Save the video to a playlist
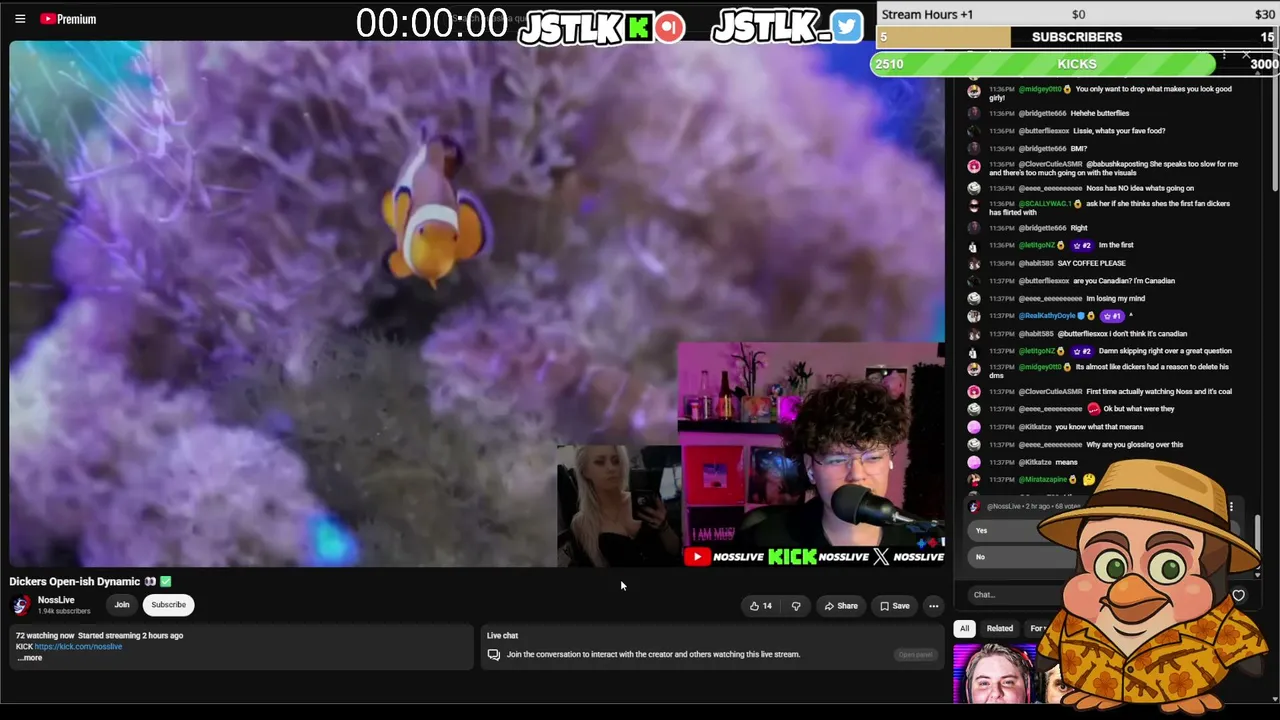Viewport: 1280px width, 720px height. pos(895,606)
